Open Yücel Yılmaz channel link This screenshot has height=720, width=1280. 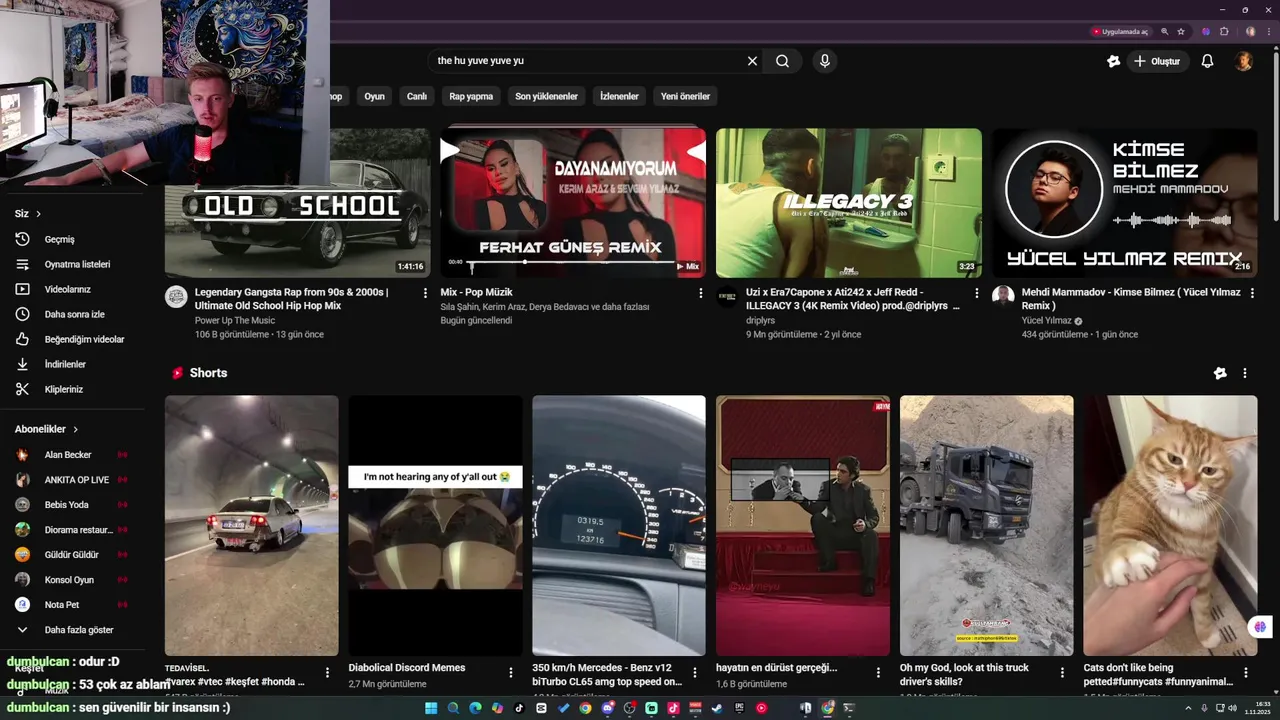[1046, 321]
